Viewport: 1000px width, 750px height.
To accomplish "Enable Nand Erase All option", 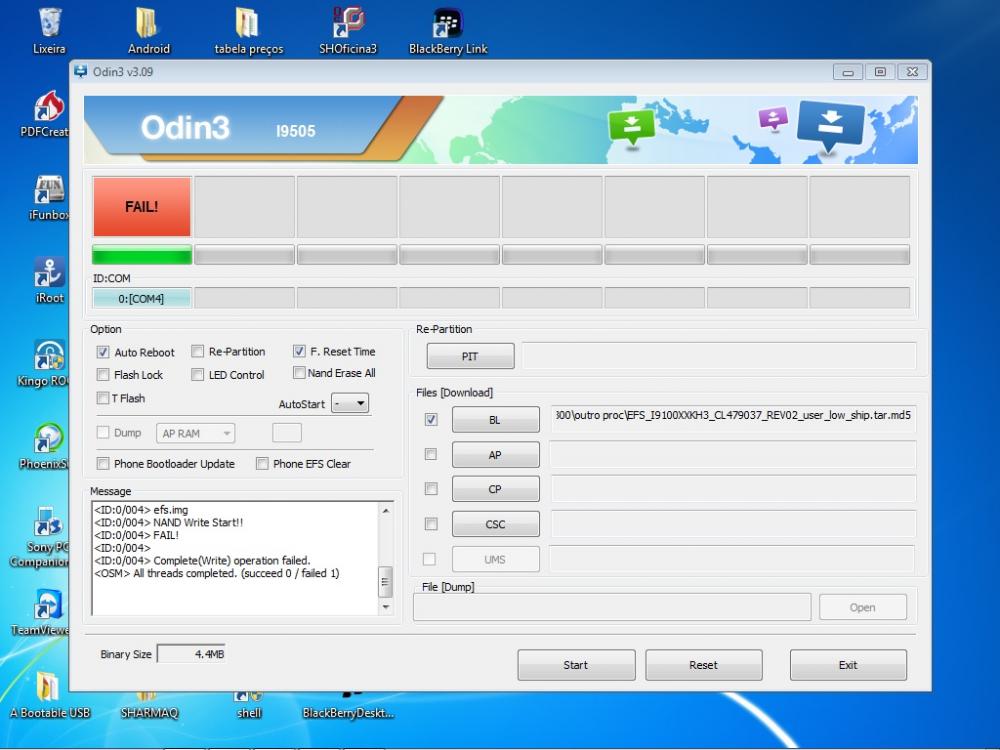I will pos(299,372).
